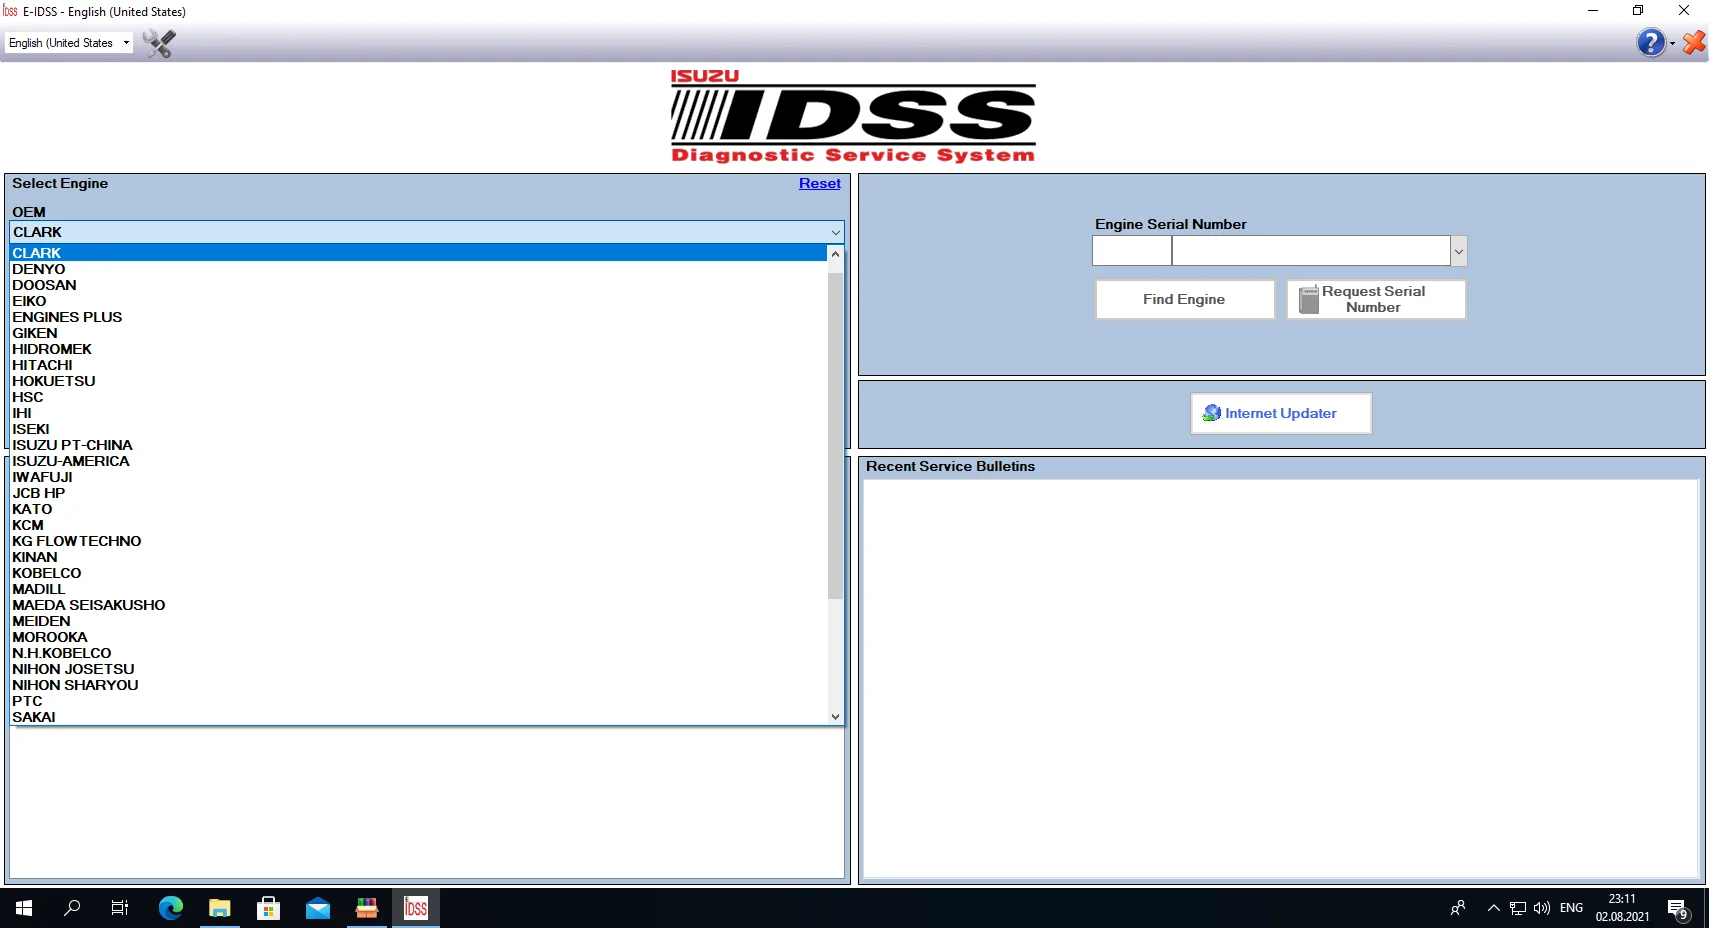Choose ISEKI from the OEM list
Screen dimensions: 1709x928
point(419,429)
